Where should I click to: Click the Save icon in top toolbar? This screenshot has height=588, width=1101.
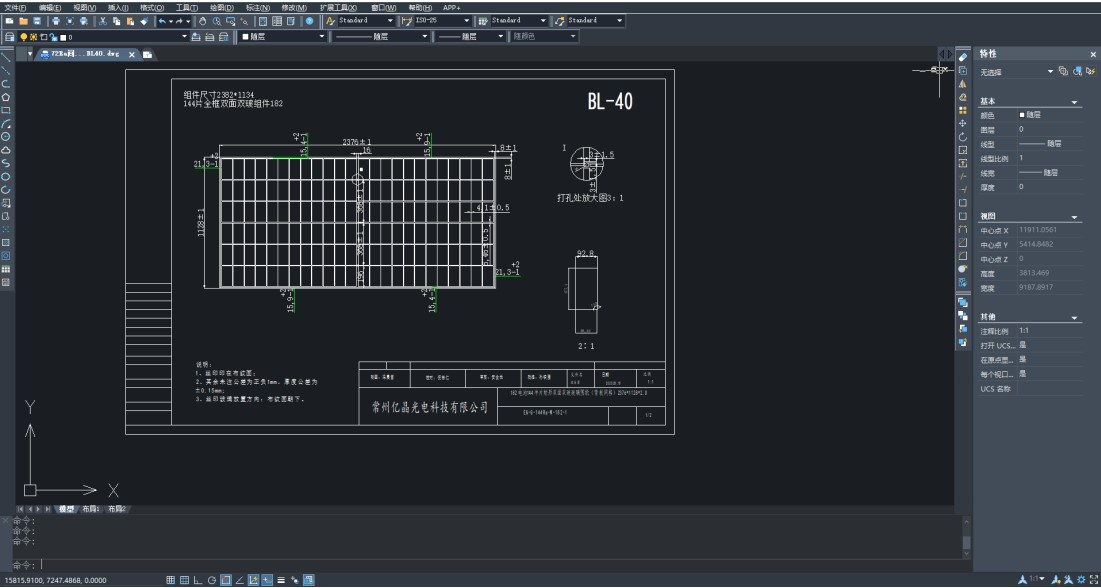click(x=37, y=21)
